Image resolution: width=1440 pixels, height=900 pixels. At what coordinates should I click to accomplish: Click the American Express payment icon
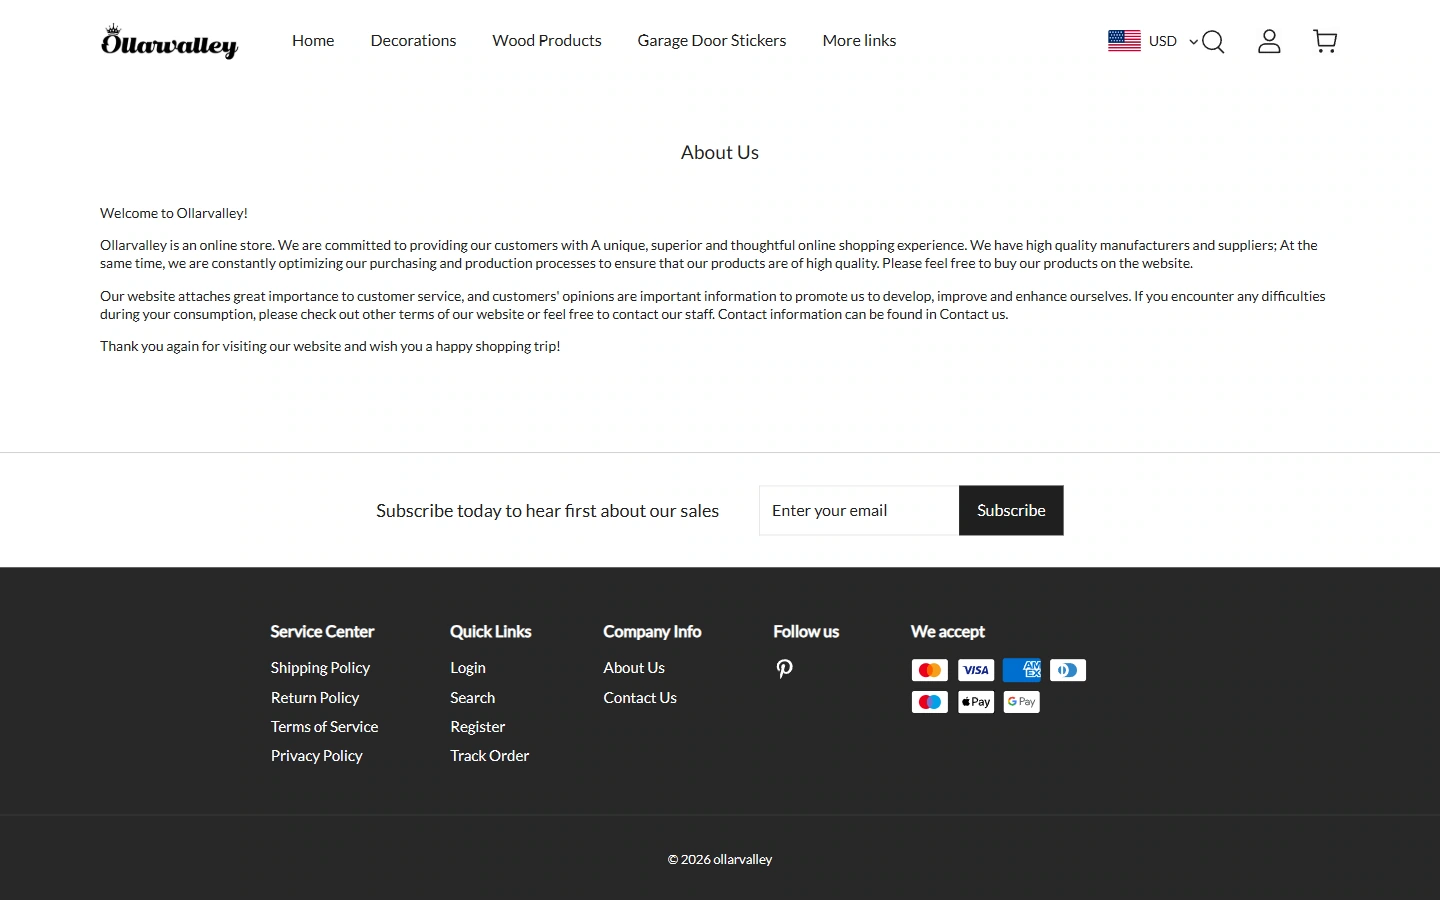(x=1022, y=670)
